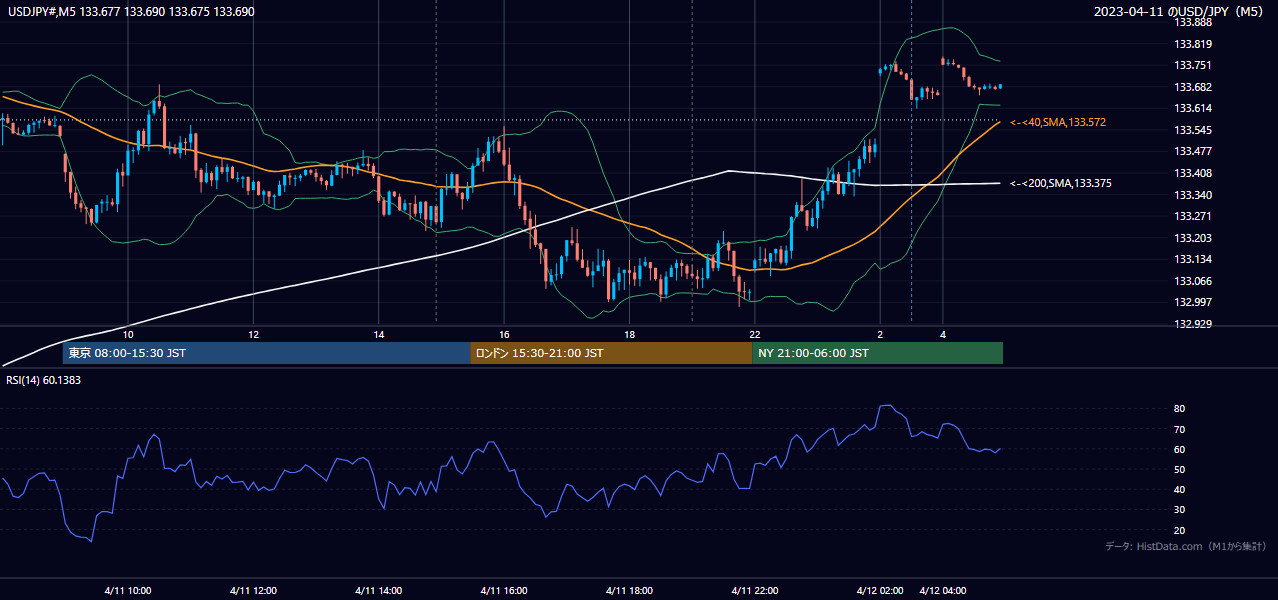Select the 40 SMA 133.572 label

click(1058, 122)
